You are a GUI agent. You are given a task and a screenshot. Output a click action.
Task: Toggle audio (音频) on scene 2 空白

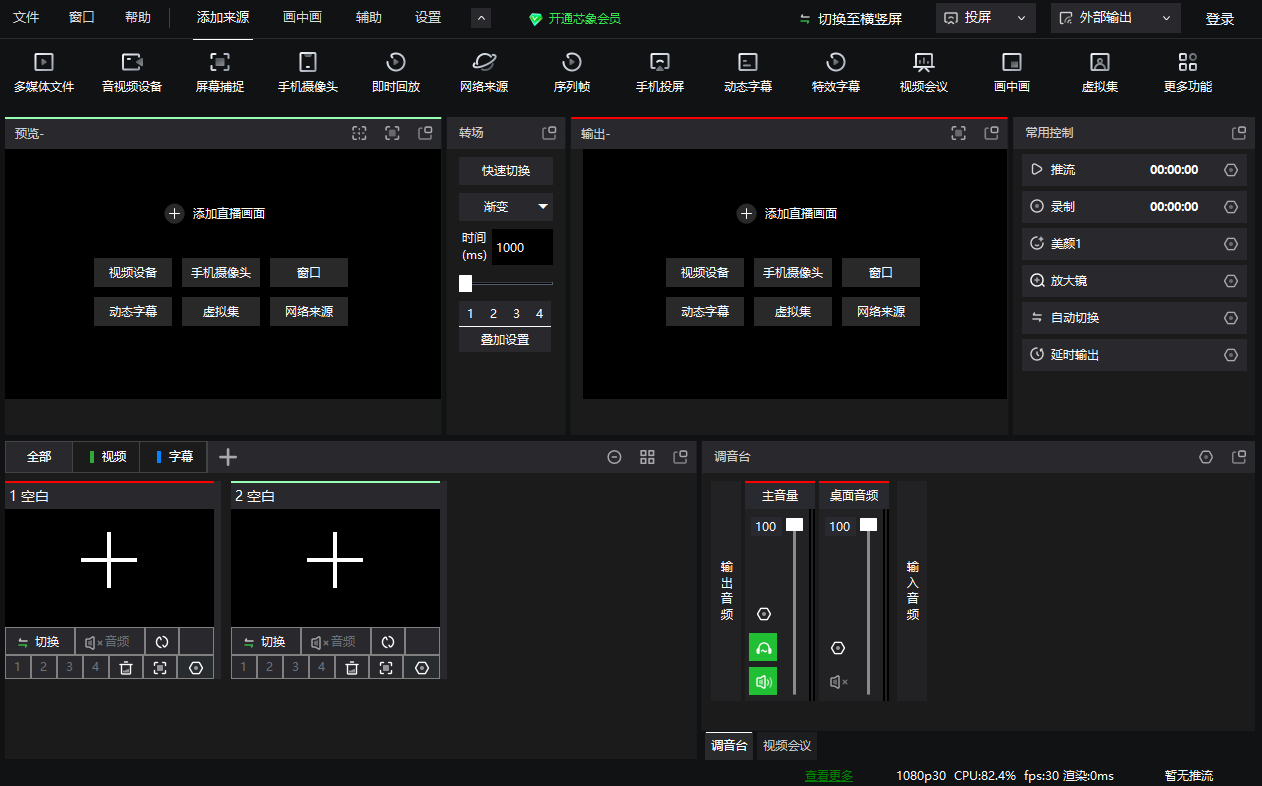tap(335, 641)
